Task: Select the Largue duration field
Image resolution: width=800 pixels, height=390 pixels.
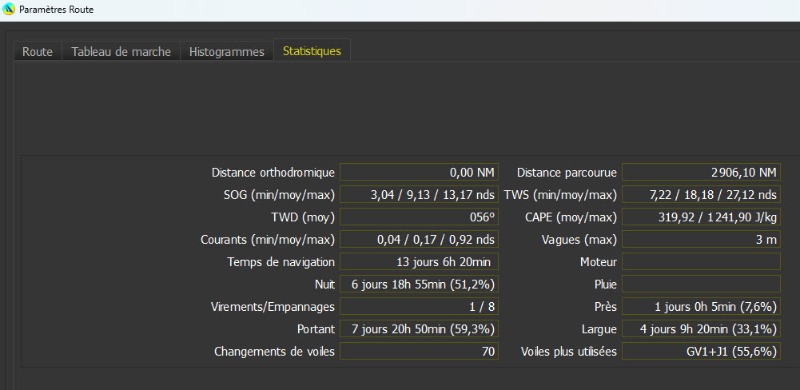Action: point(701,329)
